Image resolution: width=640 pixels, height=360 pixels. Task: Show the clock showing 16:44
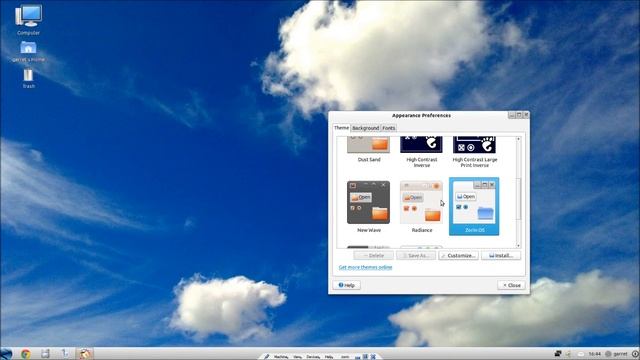595,354
